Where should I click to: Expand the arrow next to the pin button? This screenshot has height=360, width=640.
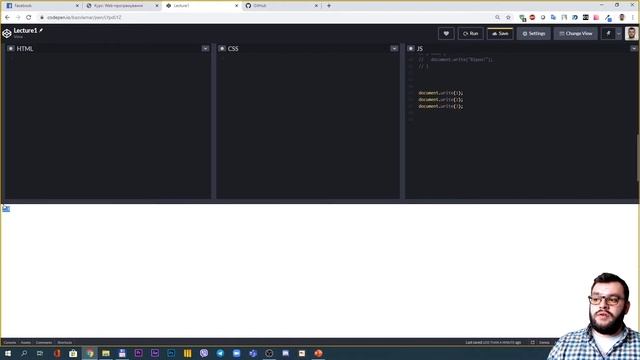click(619, 33)
